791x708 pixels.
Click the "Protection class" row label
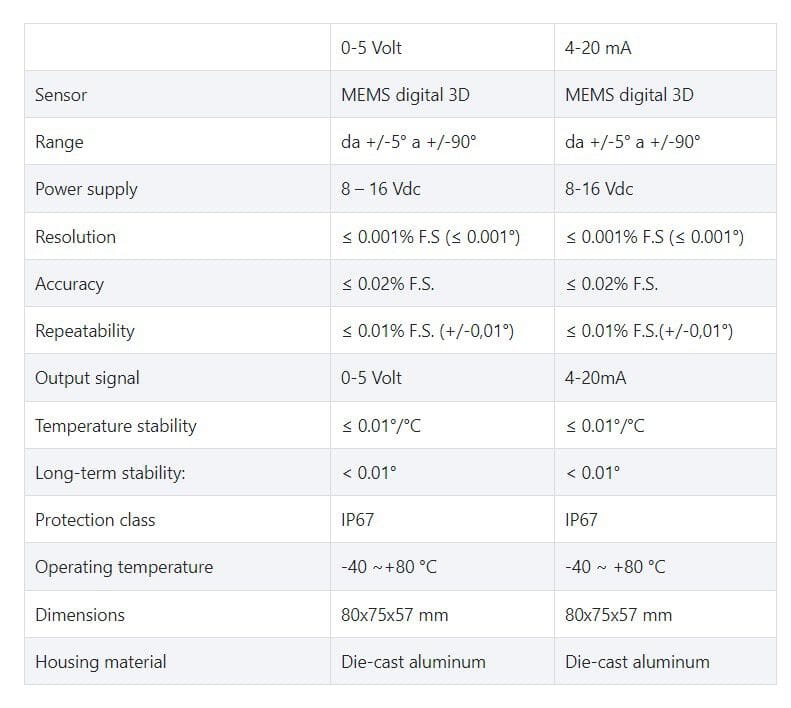[95, 520]
